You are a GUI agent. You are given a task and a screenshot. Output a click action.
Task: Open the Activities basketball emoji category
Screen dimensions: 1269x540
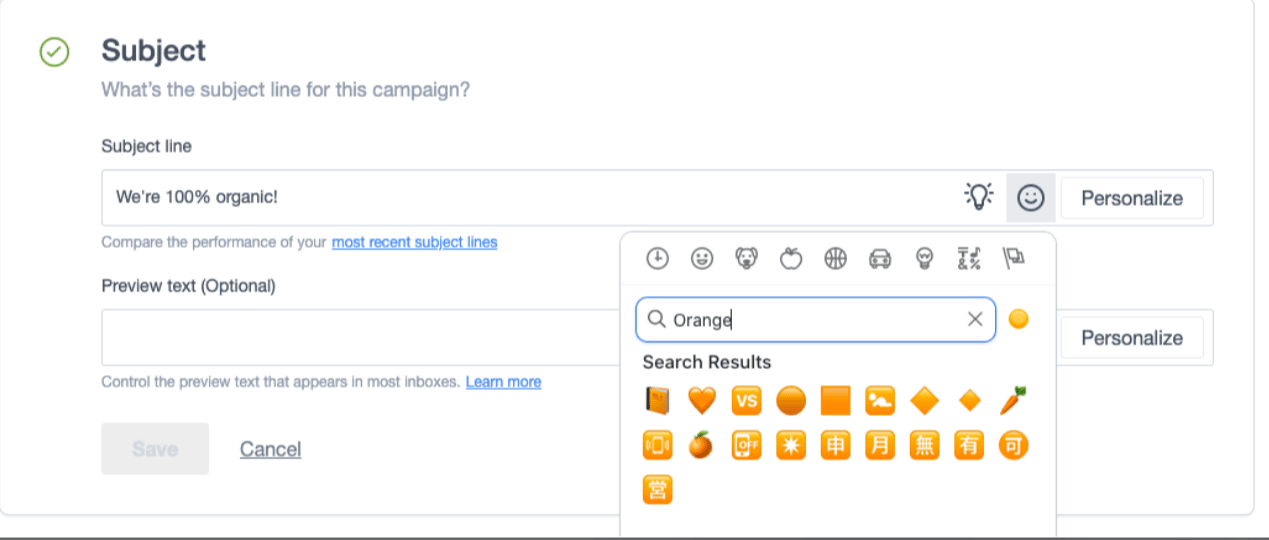tap(835, 259)
